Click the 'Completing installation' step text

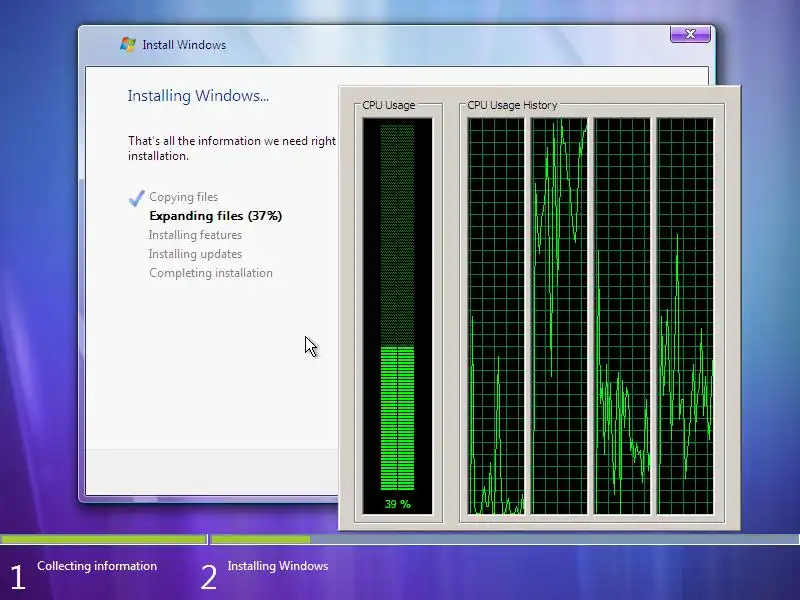coord(211,273)
